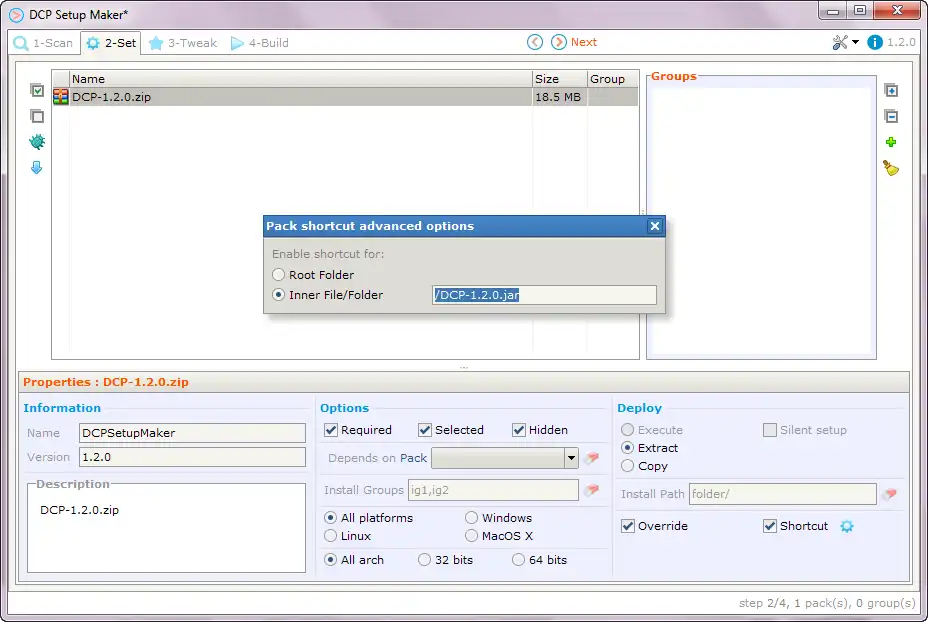Add a new group with green plus
The height and width of the screenshot is (622, 928).
(x=891, y=142)
